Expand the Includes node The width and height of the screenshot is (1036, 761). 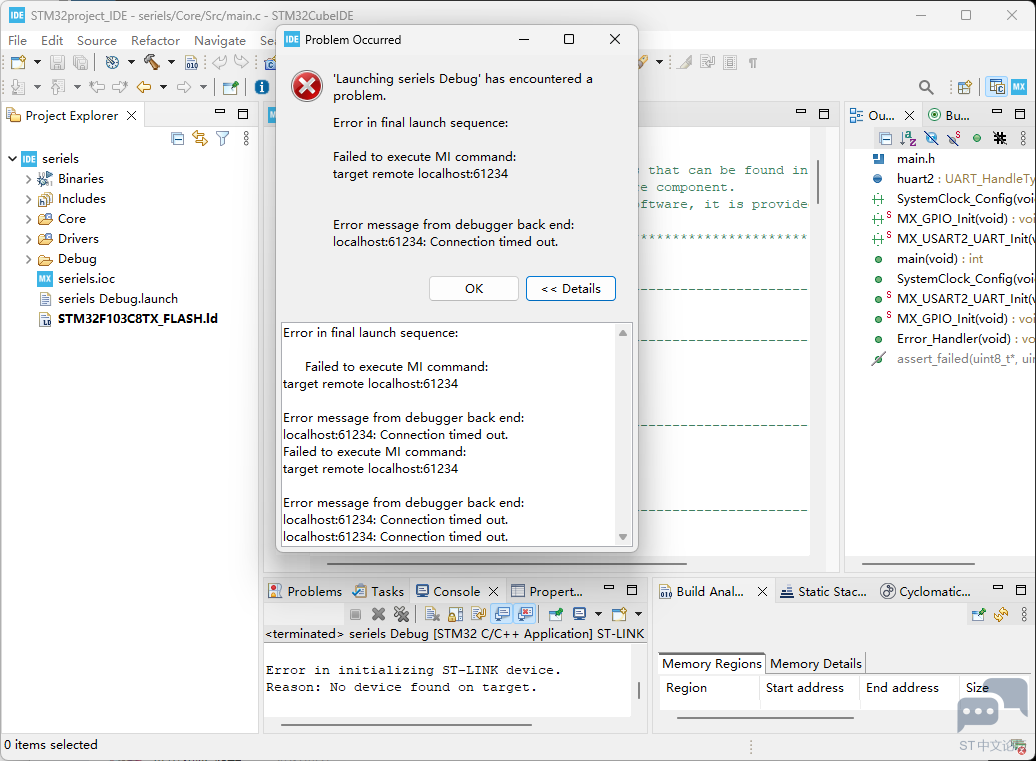click(28, 199)
